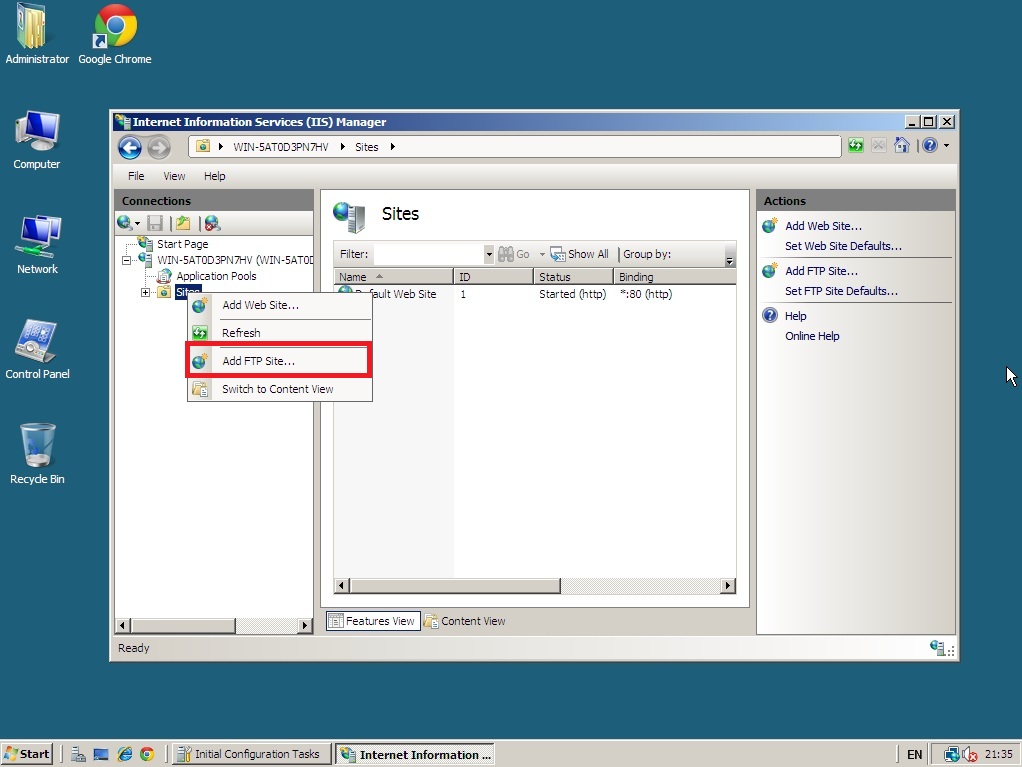Open the Group by toolbar overflow arrow
Viewport: 1022px width, 767px height.
coord(729,261)
